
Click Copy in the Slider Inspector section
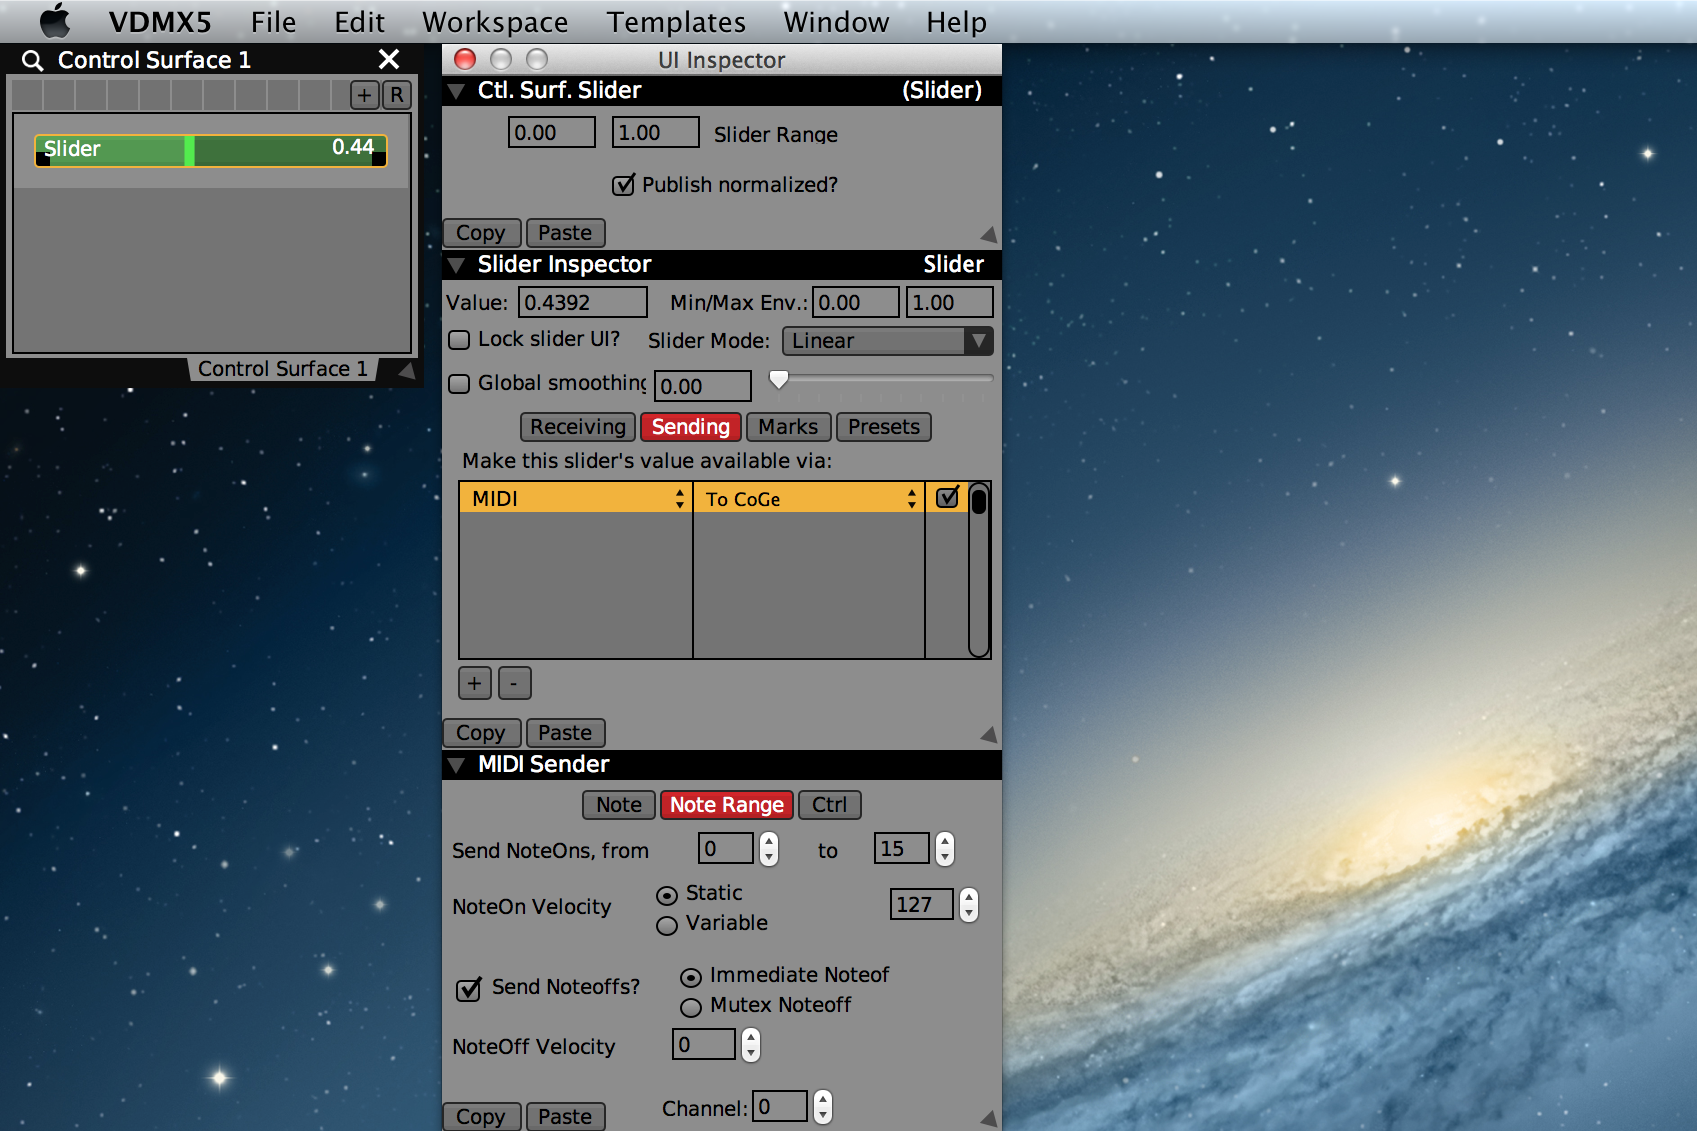coord(481,733)
